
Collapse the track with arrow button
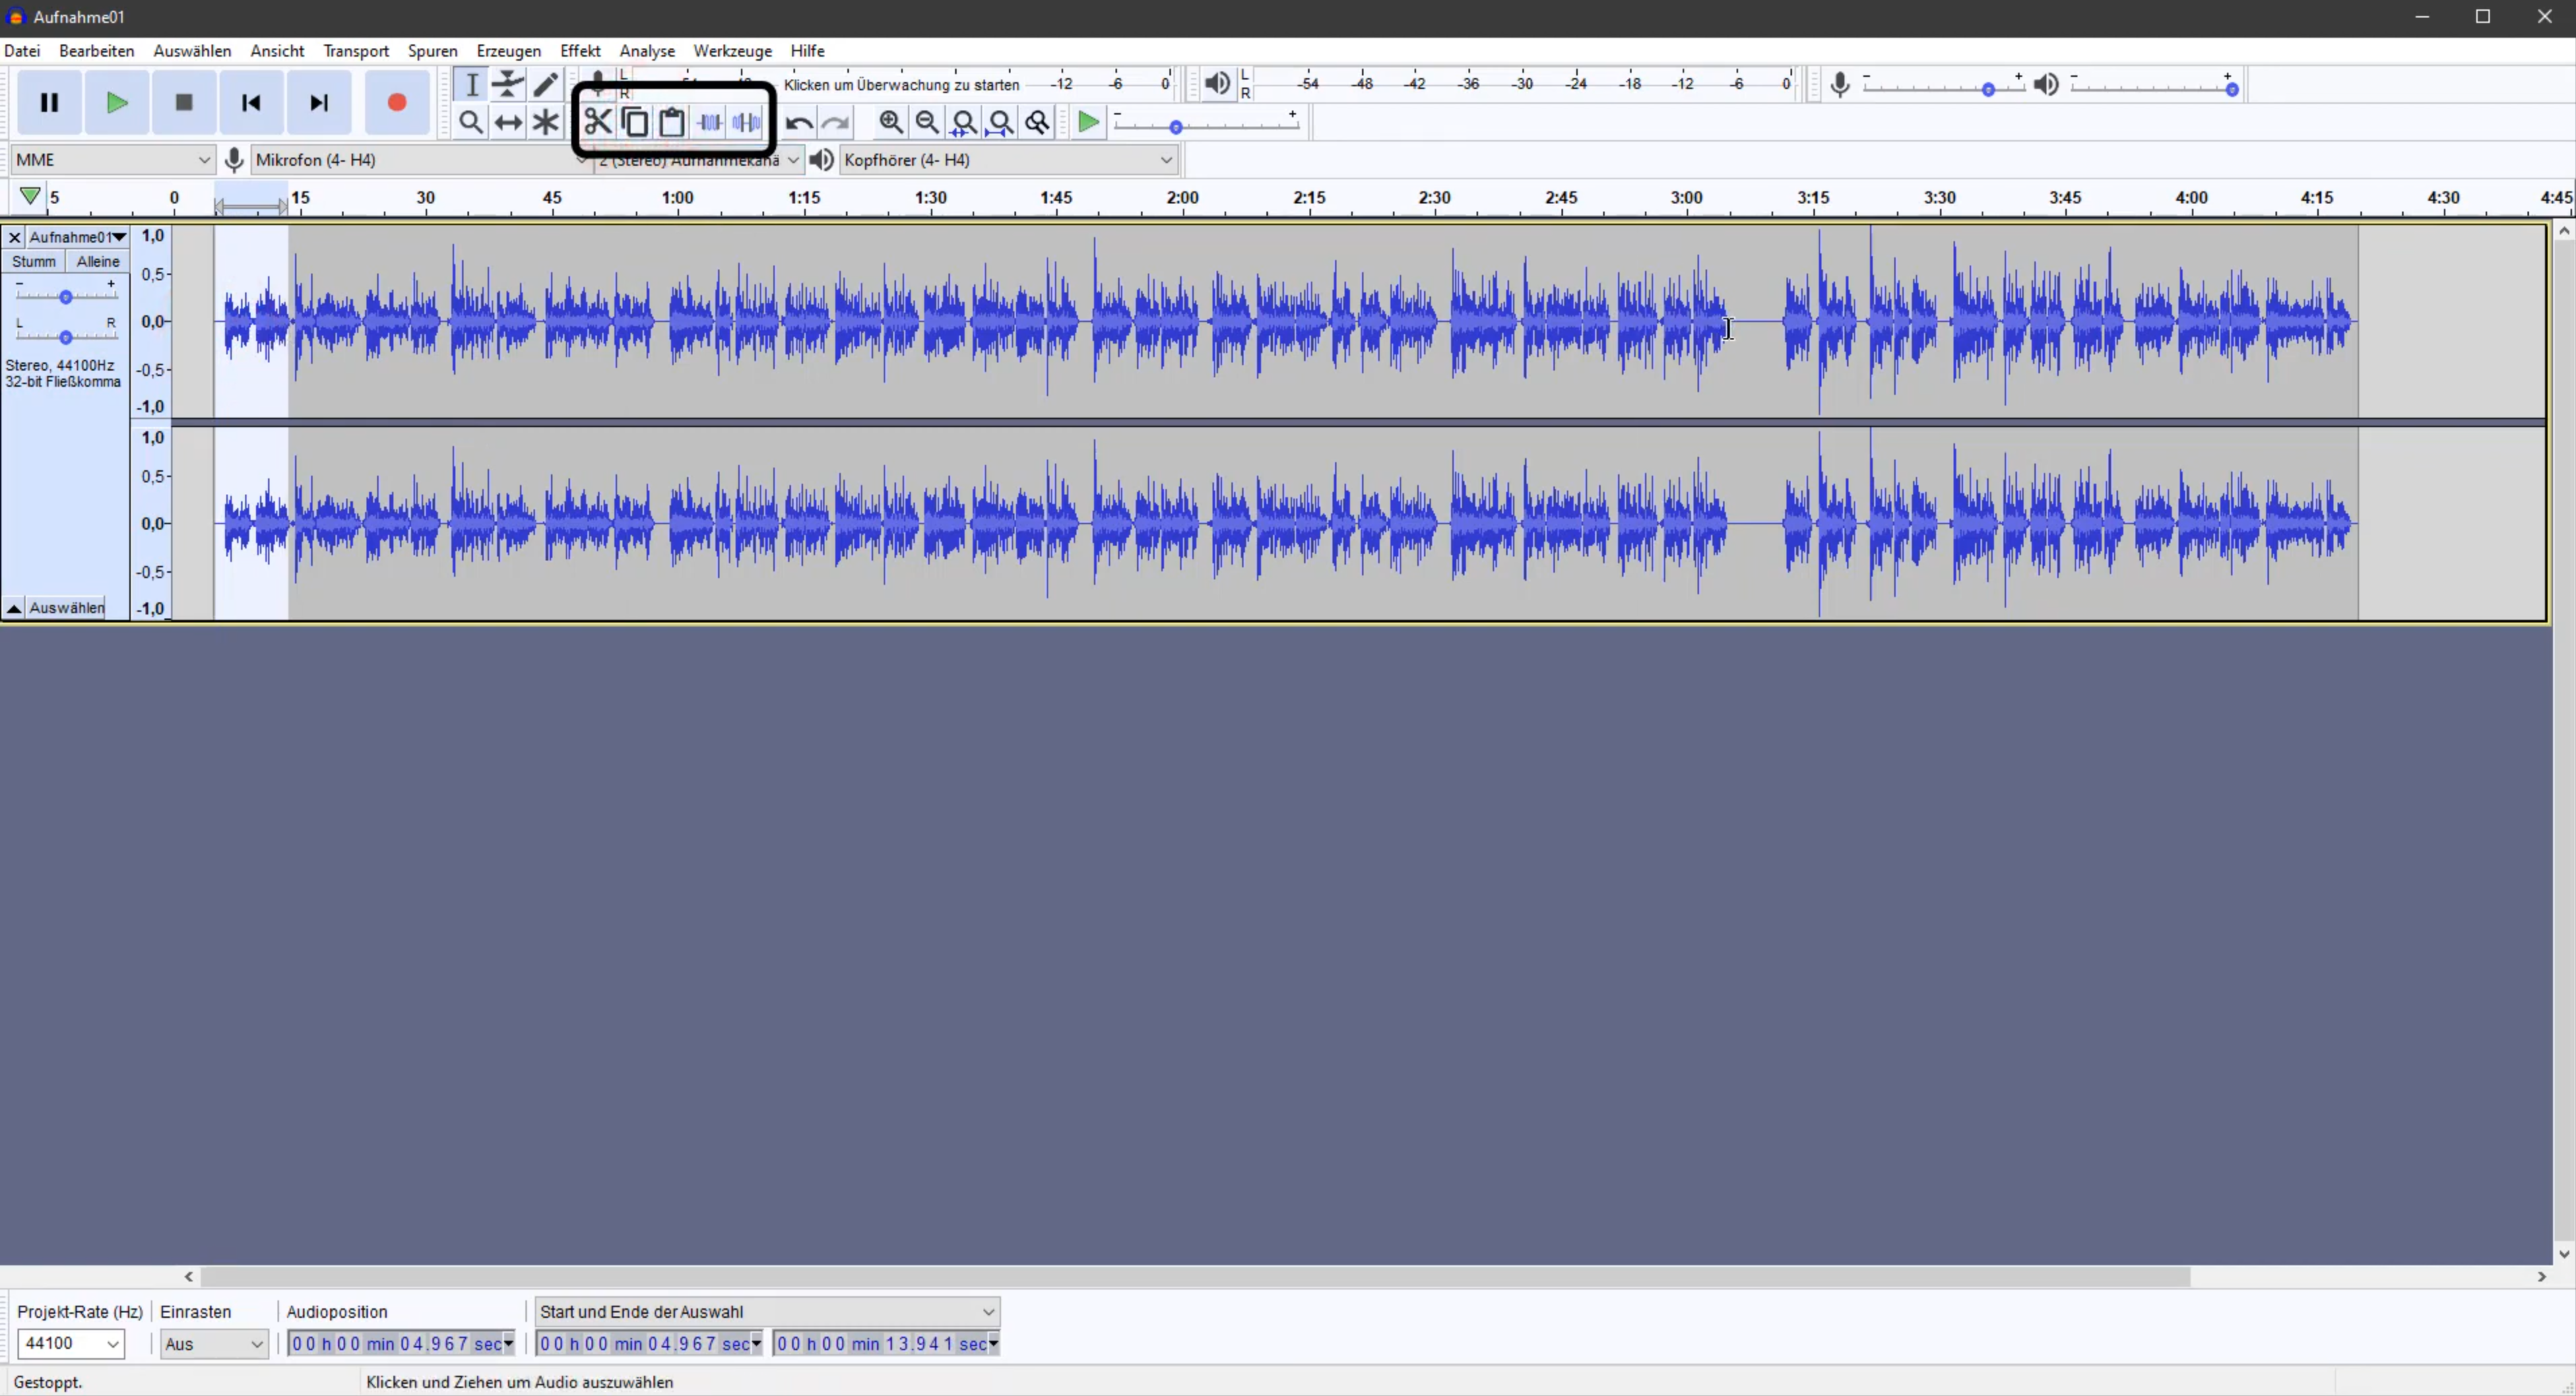point(14,608)
